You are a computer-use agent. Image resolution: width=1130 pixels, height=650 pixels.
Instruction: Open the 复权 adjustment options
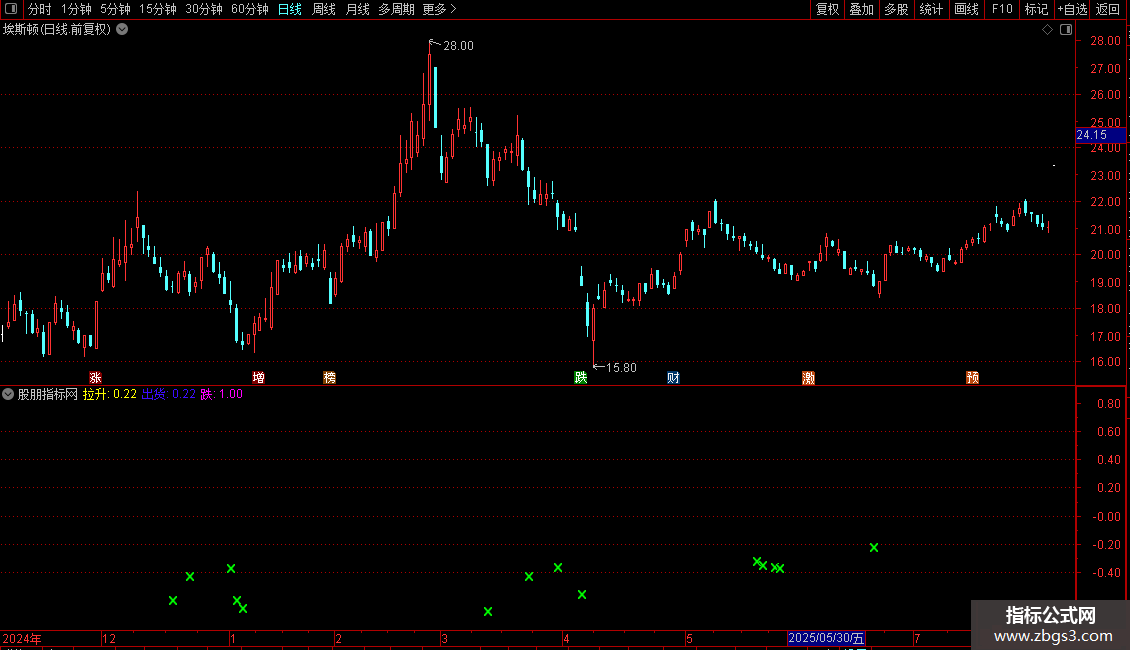pyautogui.click(x=827, y=9)
